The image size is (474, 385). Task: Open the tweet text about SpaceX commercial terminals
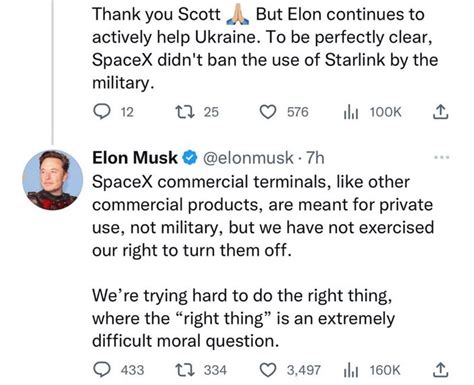pos(263,261)
